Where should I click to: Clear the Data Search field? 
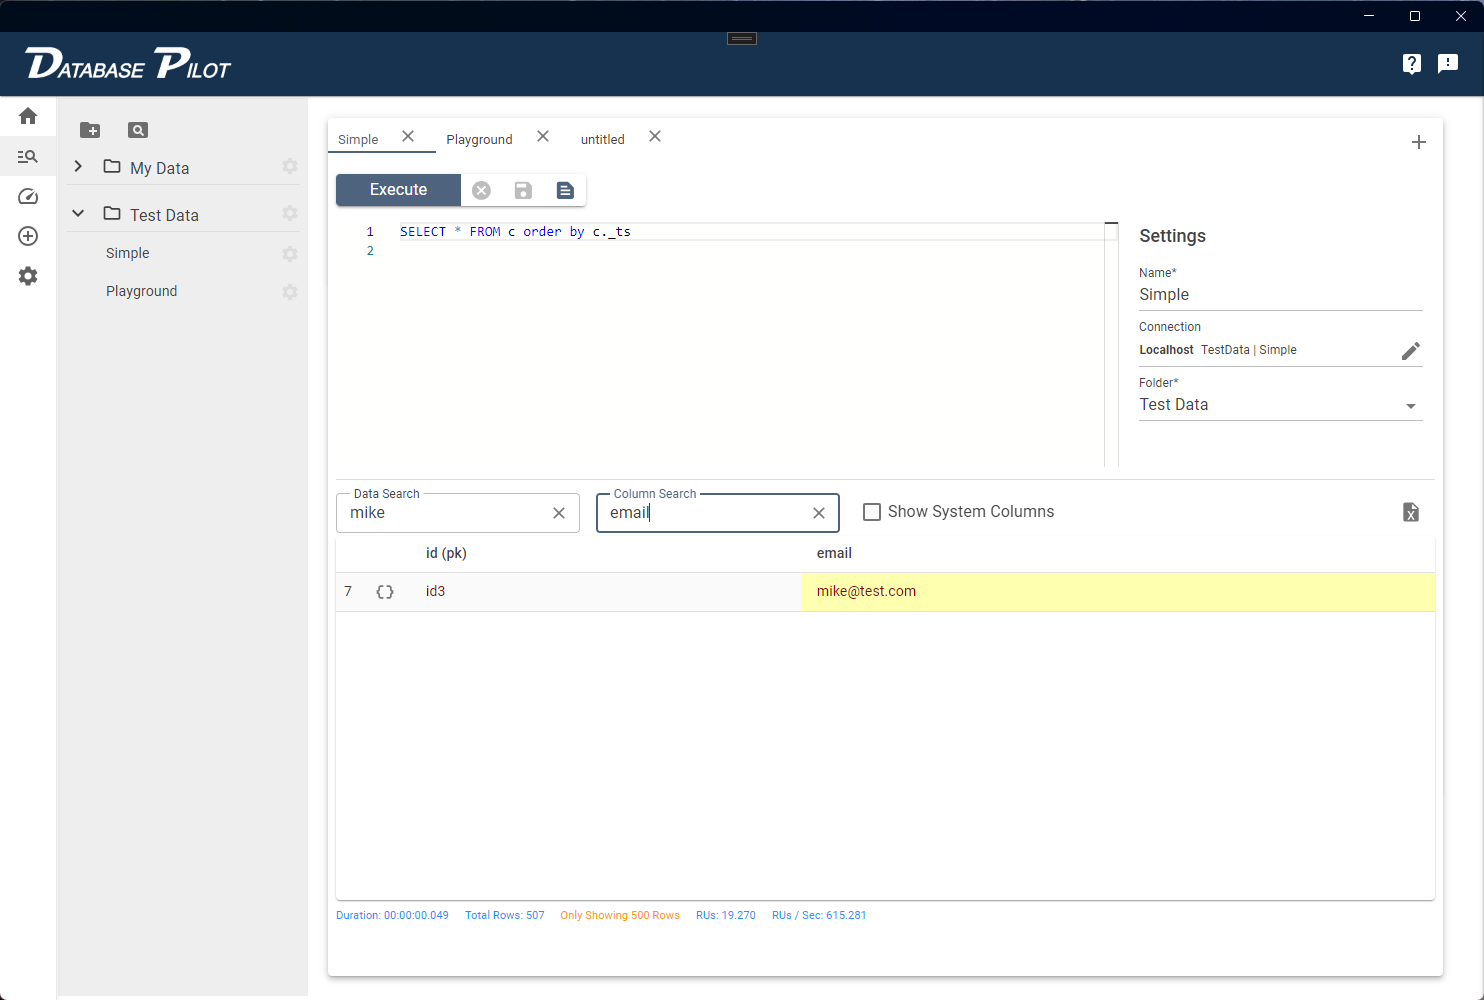pyautogui.click(x=559, y=513)
